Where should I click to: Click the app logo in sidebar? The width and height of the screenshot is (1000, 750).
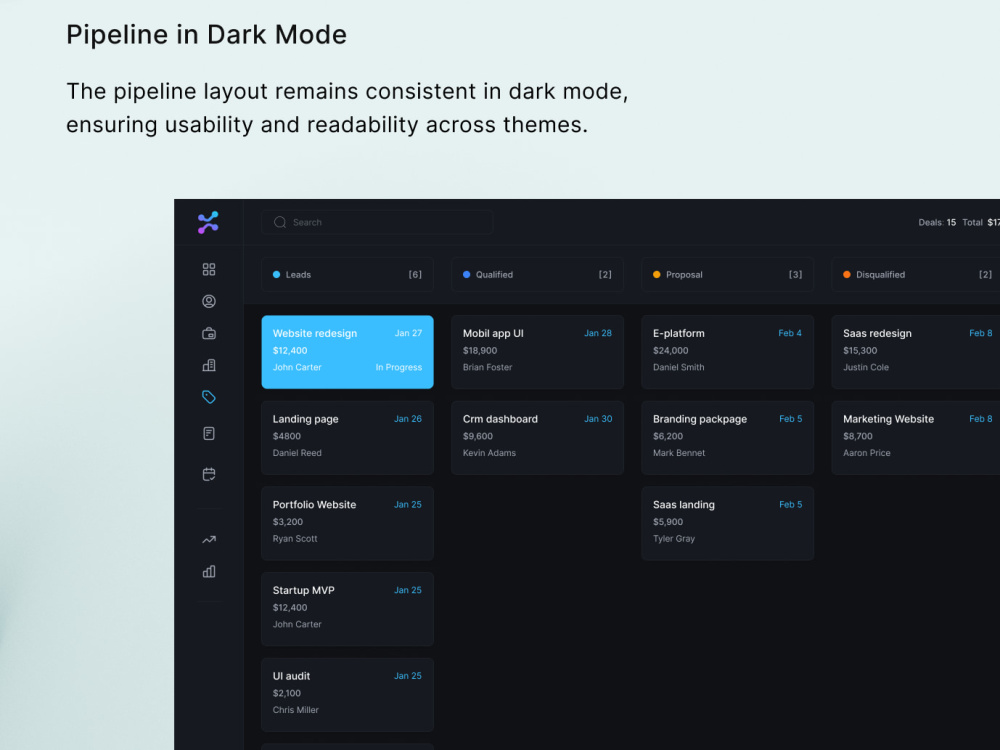point(208,223)
